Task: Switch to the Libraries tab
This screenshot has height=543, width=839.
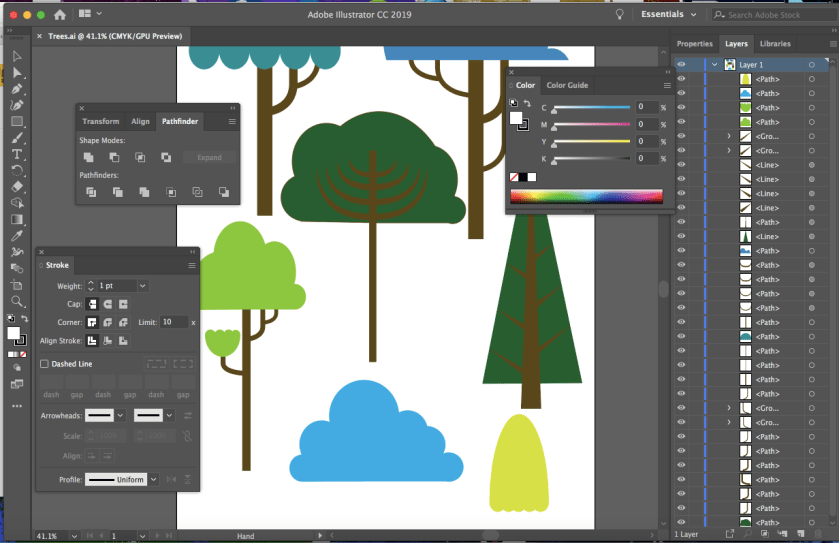Action: click(x=775, y=44)
